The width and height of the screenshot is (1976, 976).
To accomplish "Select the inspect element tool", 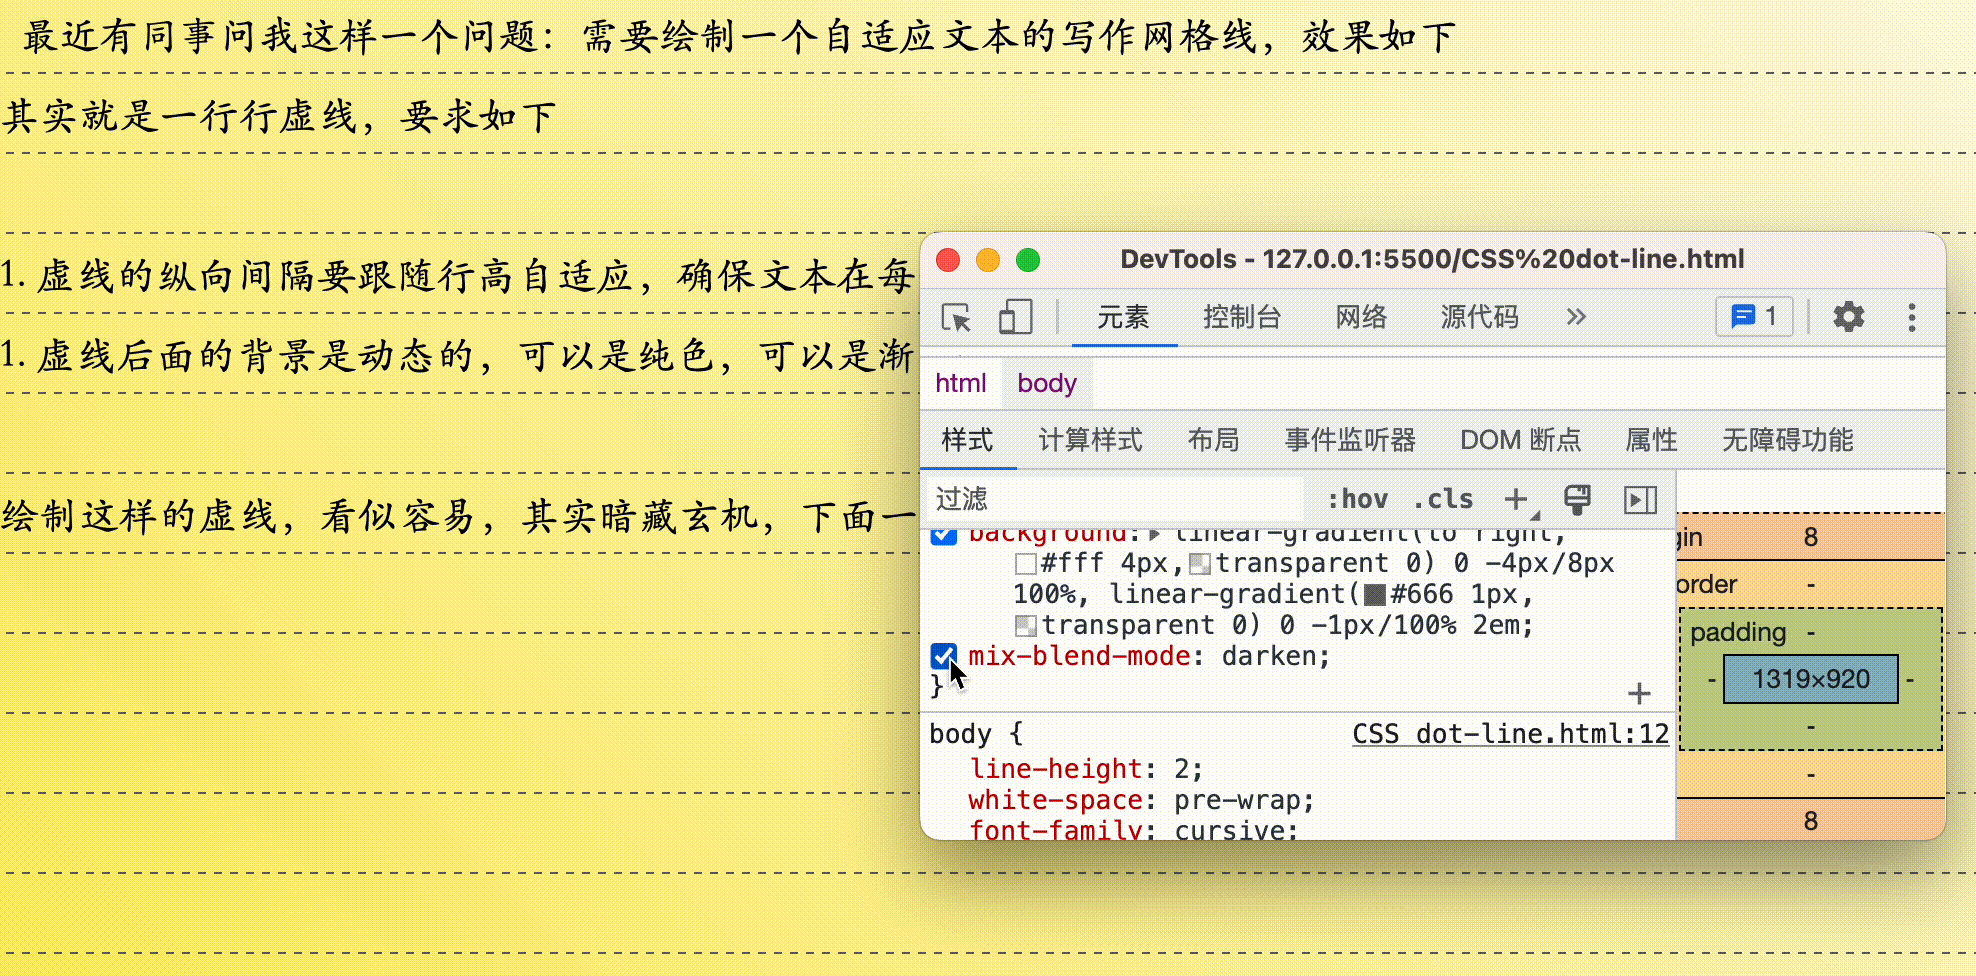I will 958,318.
